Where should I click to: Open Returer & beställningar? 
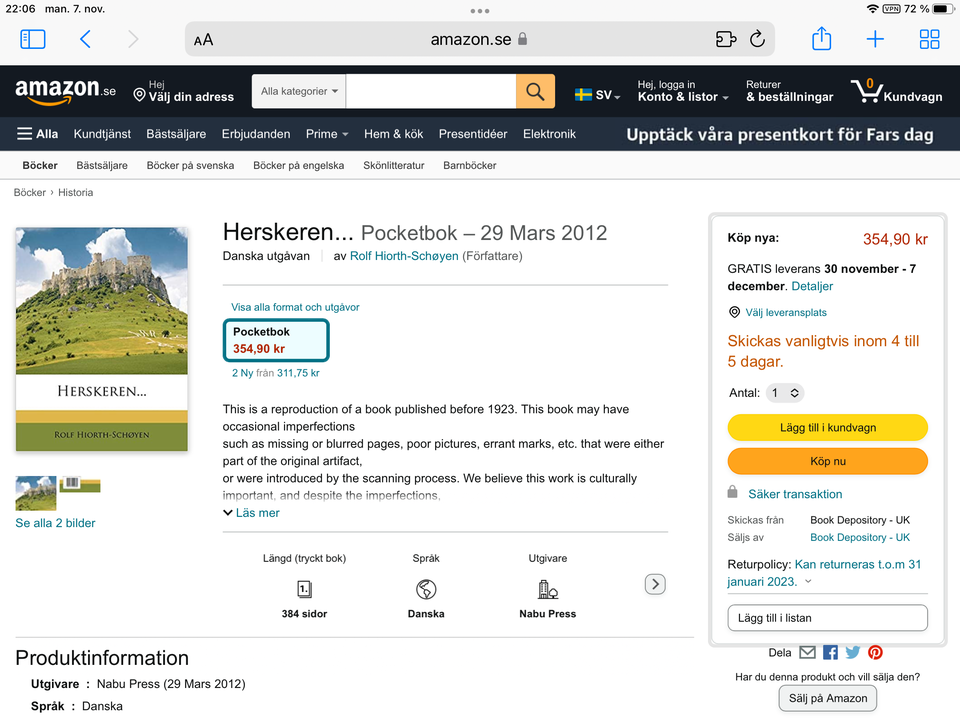pyautogui.click(x=789, y=91)
